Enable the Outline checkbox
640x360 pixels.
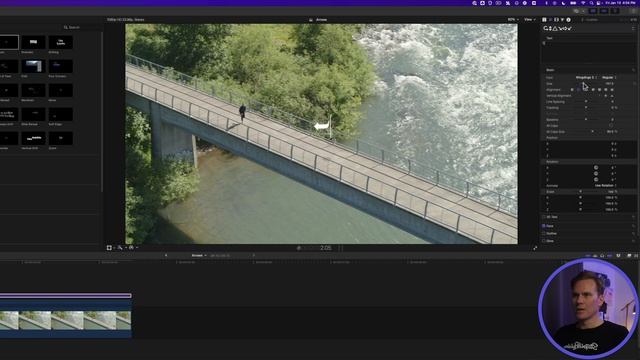point(544,233)
